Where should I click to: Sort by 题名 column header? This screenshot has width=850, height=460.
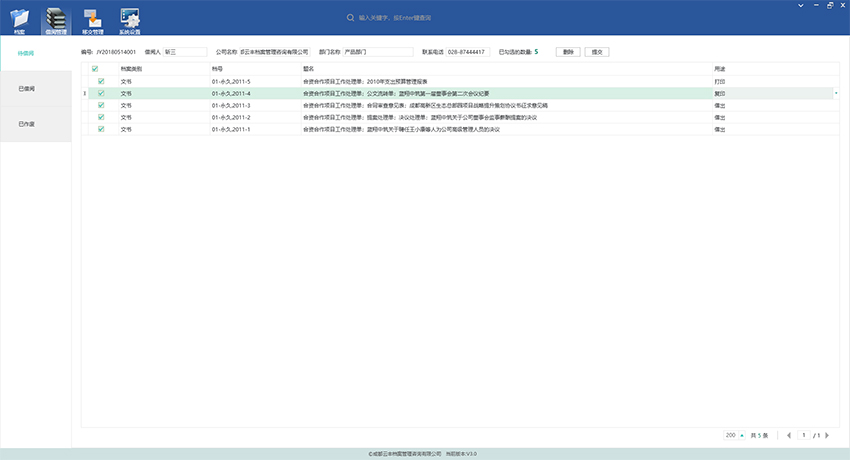tap(507, 69)
